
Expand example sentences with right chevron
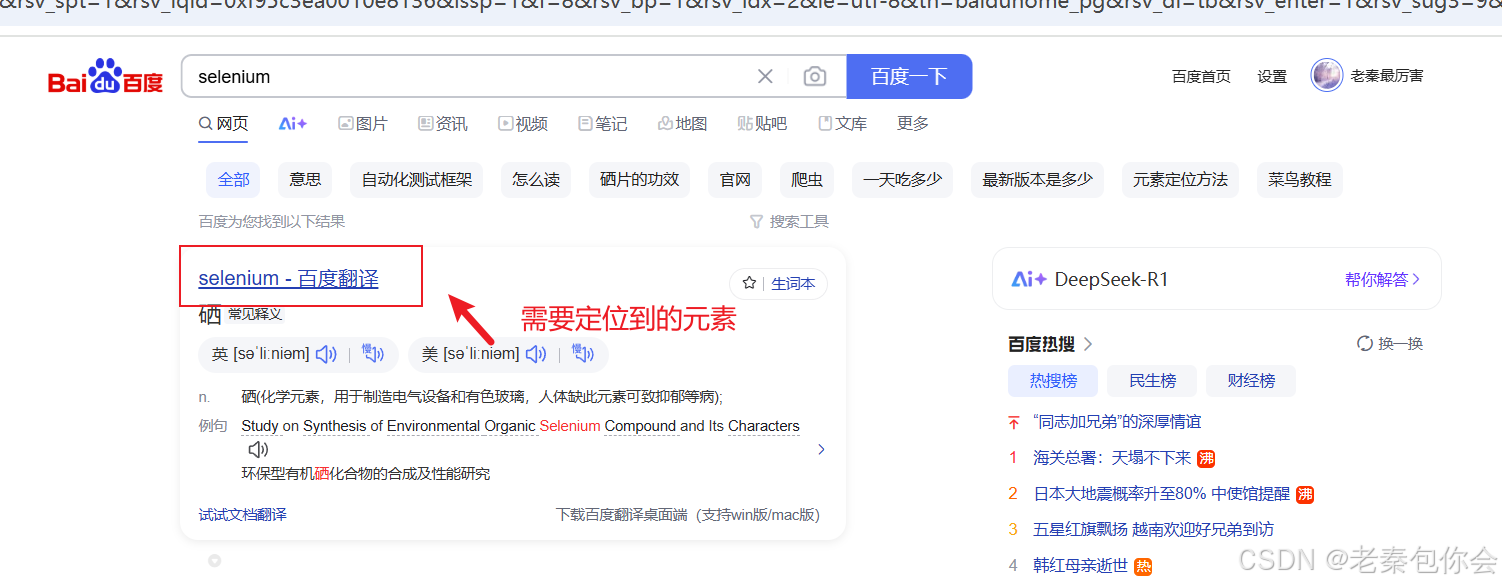tap(821, 450)
